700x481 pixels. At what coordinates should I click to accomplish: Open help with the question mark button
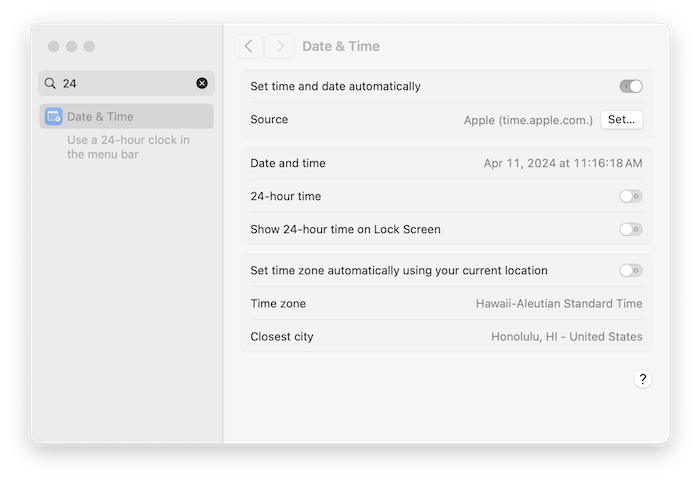point(642,379)
